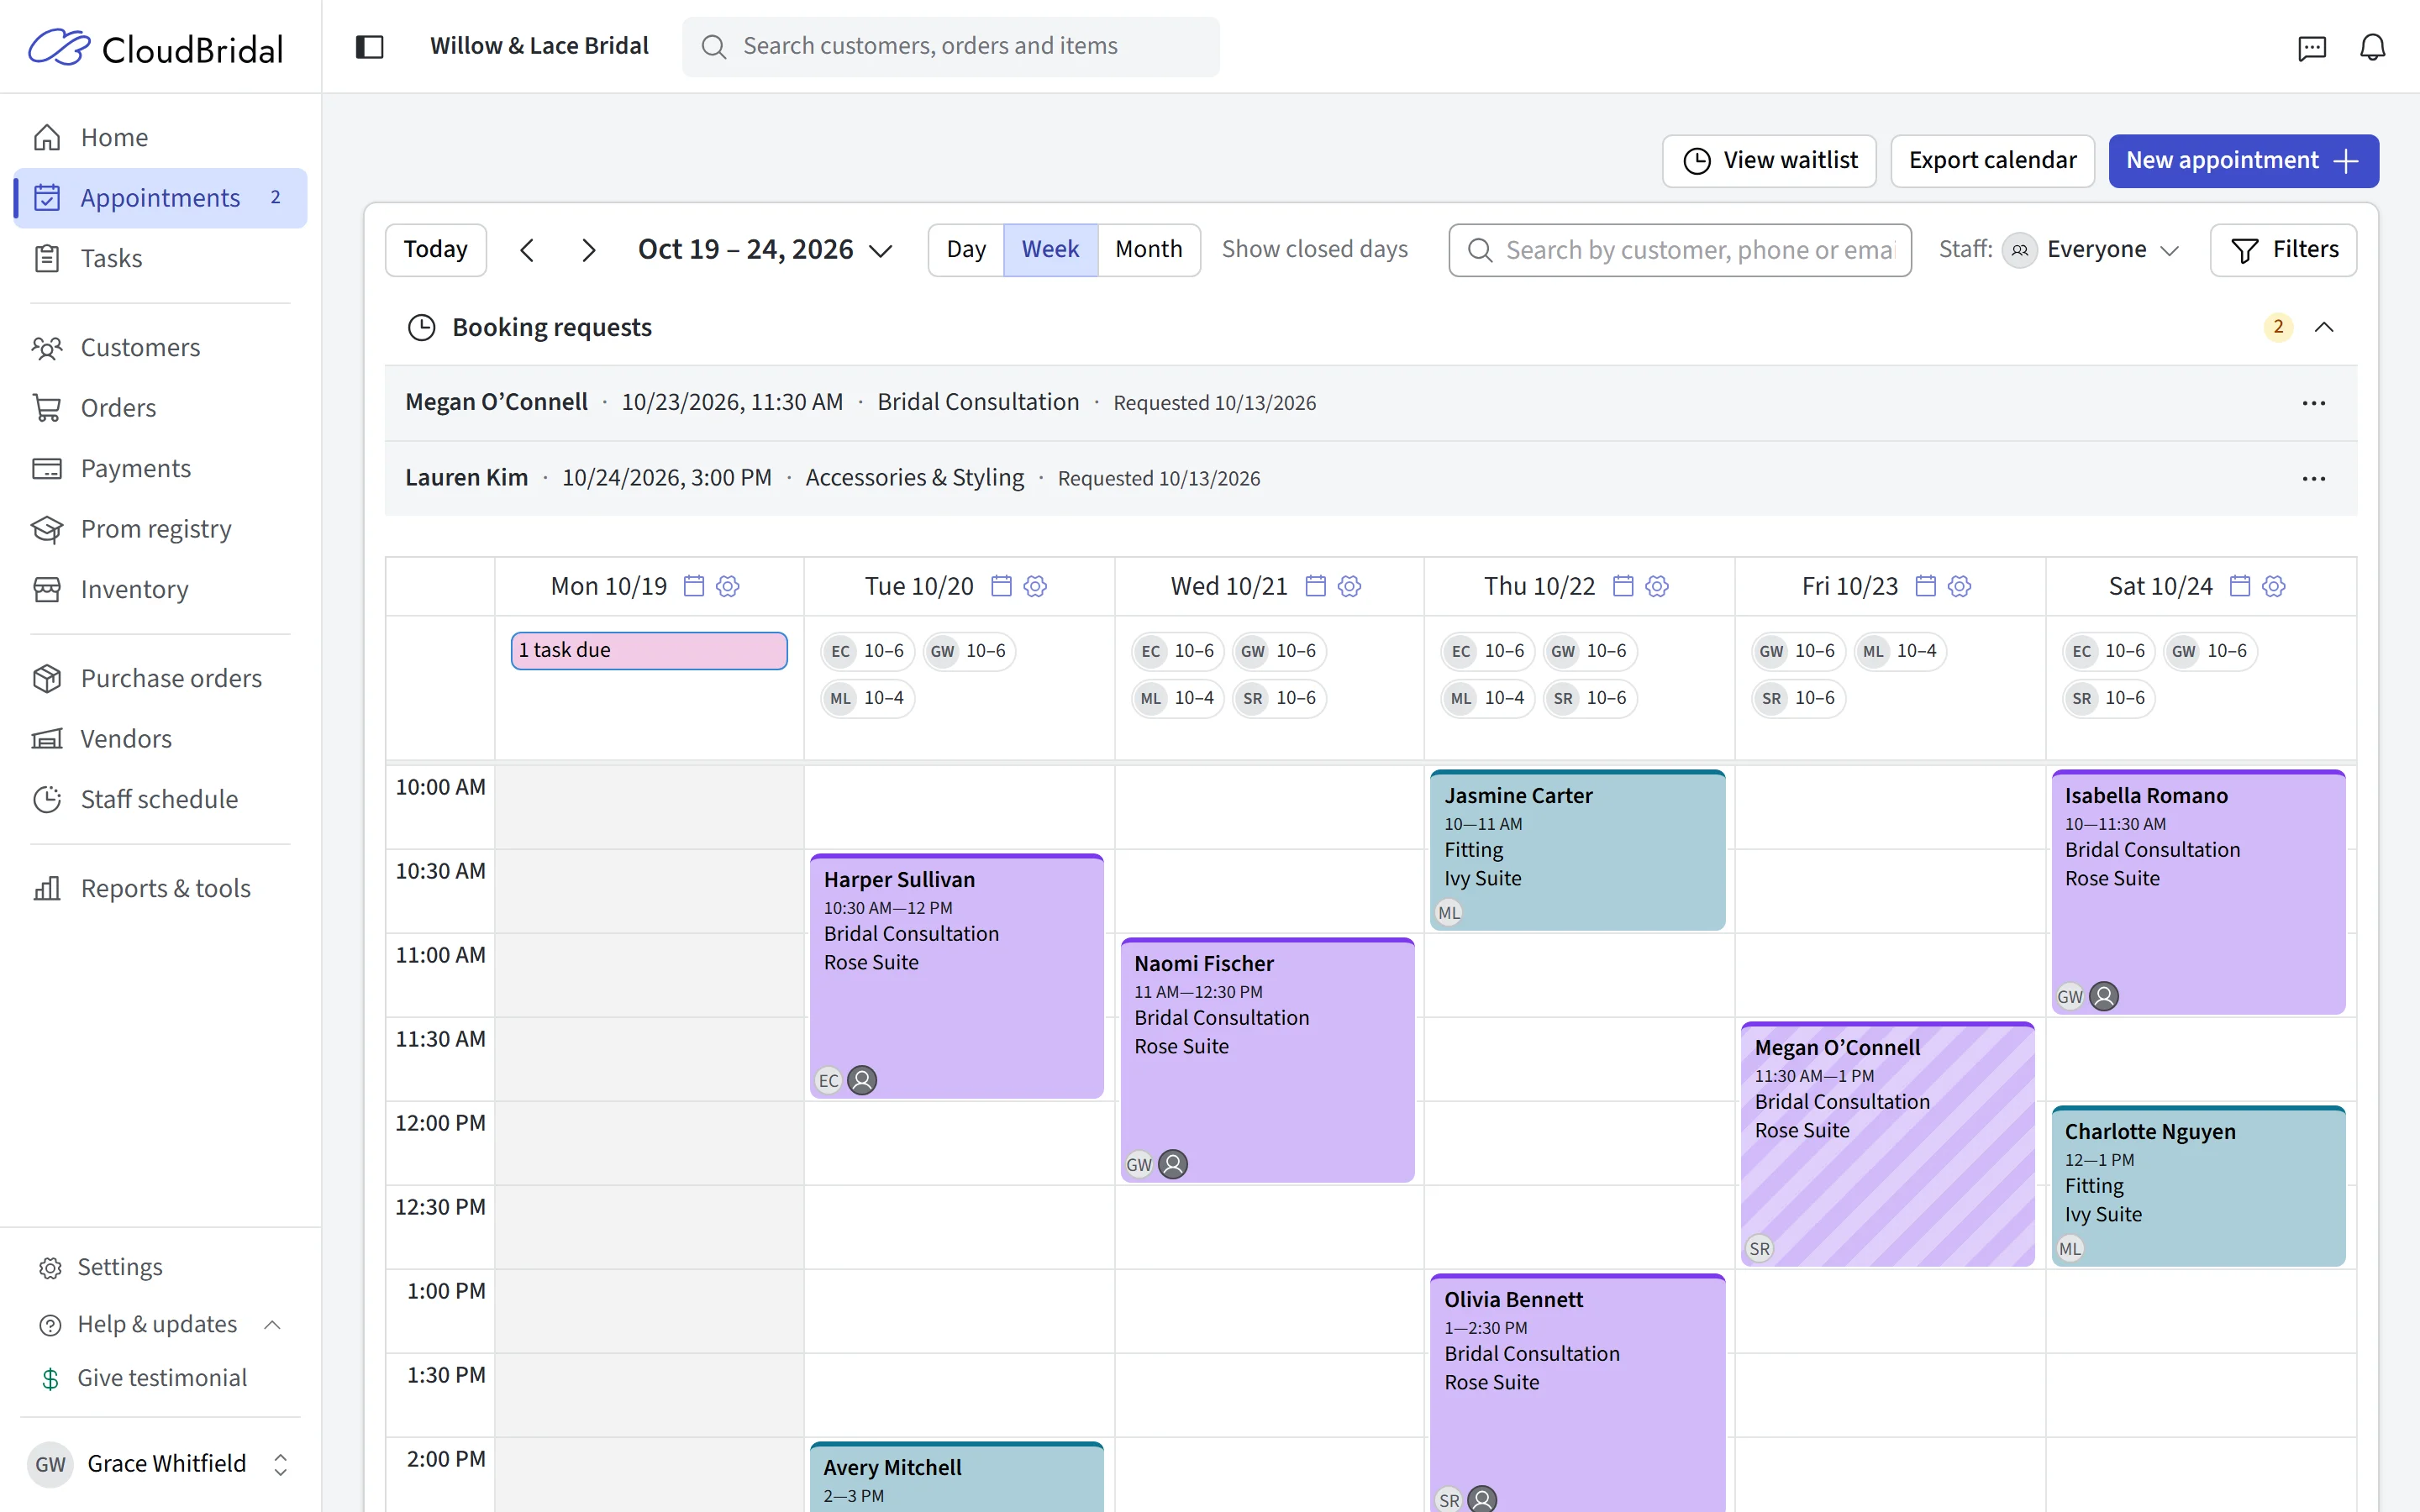
Task: Create a New appointment
Action: point(2243,161)
